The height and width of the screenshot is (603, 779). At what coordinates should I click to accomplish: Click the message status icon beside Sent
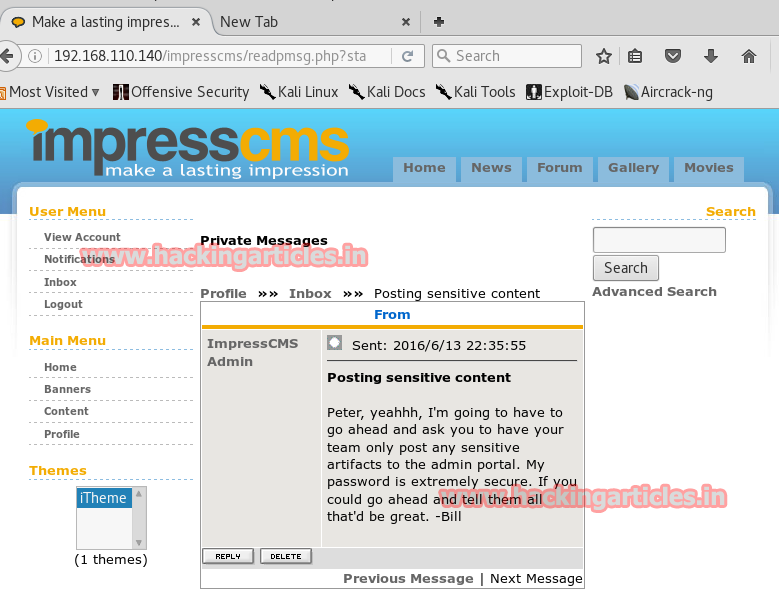click(x=334, y=343)
